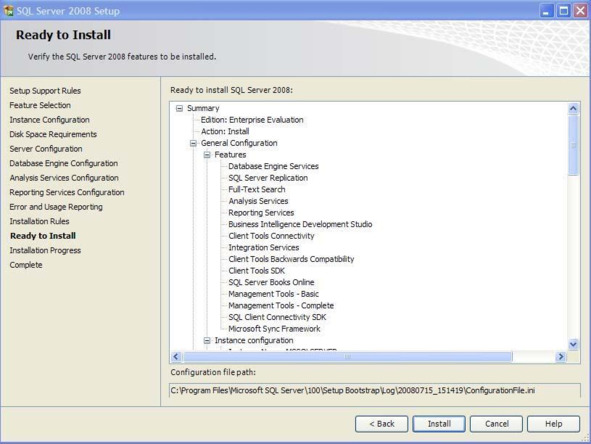Viewport: 591px width, 444px height.
Task: Collapse the Summary tree node
Action: click(x=179, y=109)
